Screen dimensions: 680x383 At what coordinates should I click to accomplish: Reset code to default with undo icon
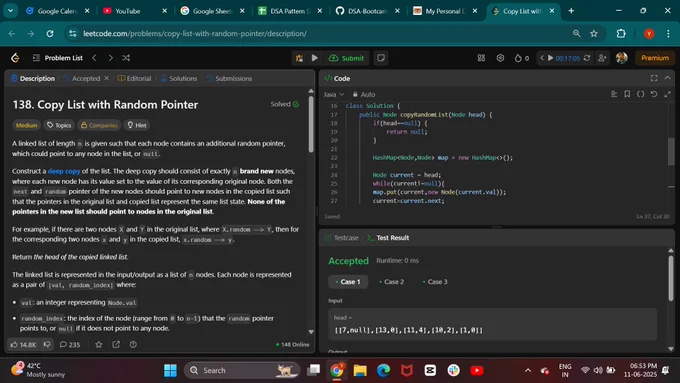[654, 94]
